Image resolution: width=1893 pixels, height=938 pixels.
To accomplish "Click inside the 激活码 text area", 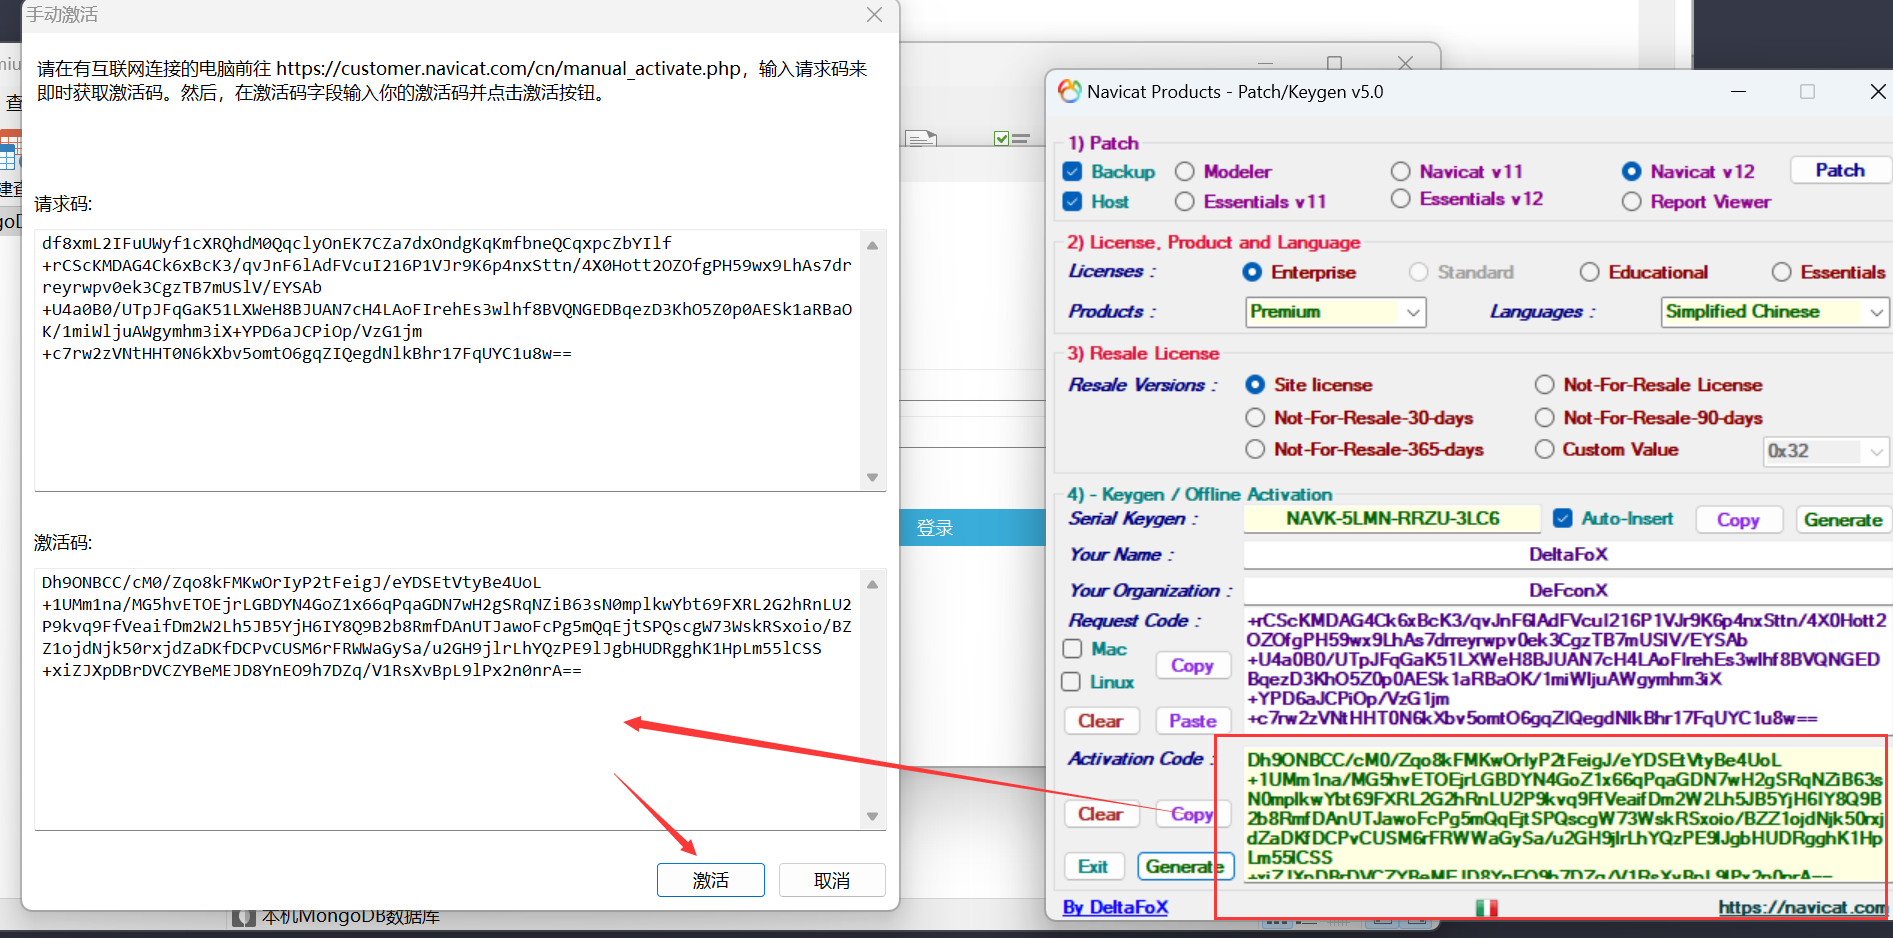I will click(x=447, y=698).
